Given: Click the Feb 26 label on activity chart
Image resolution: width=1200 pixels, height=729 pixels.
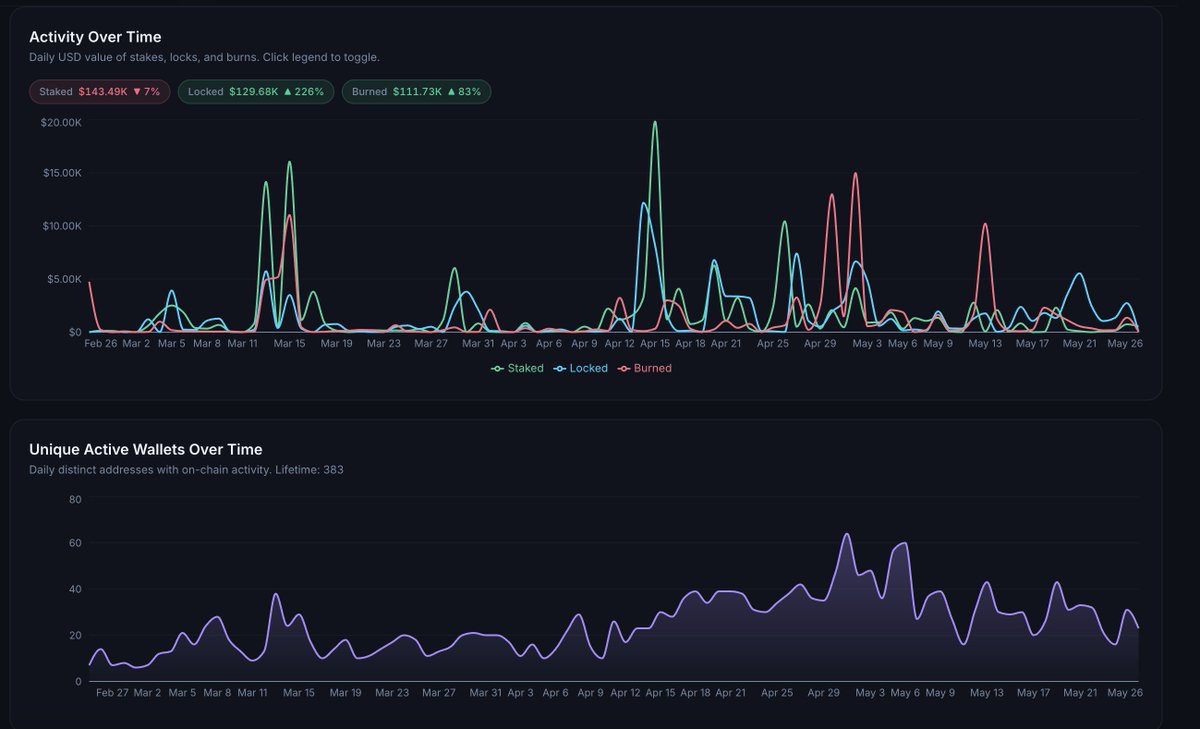Looking at the screenshot, I should coord(101,343).
